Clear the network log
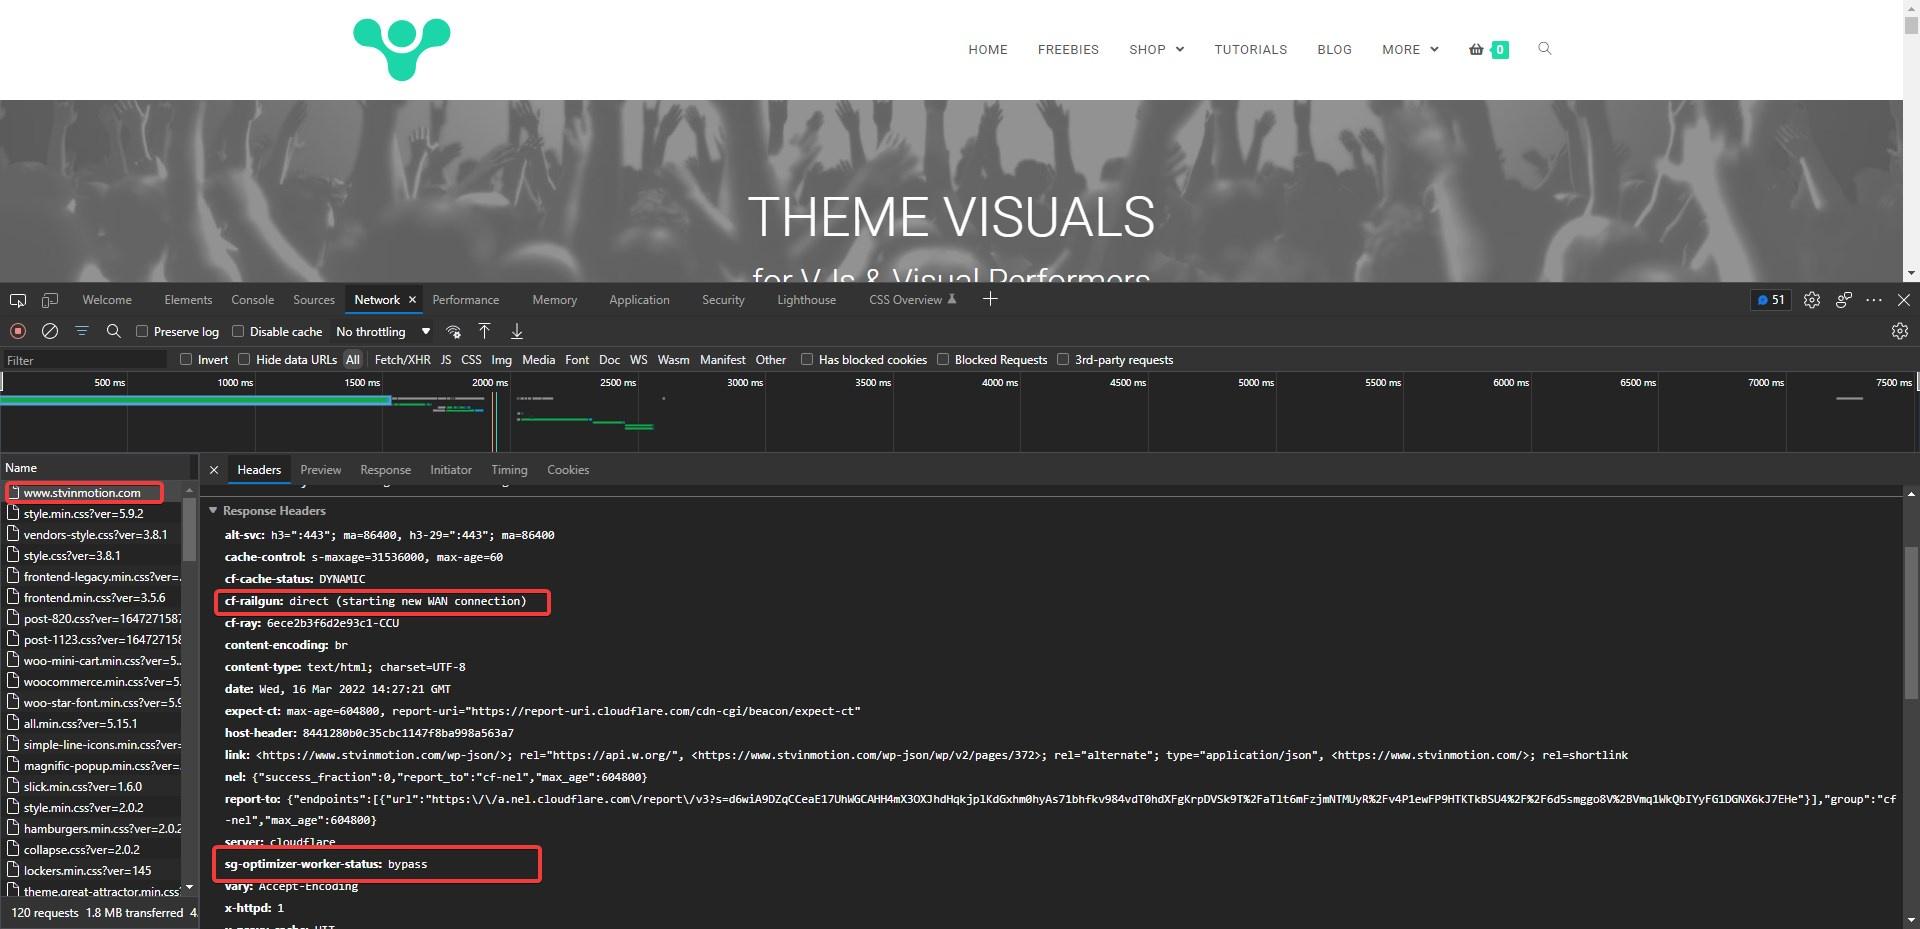Screen dimensions: 1920x929 click(50, 331)
